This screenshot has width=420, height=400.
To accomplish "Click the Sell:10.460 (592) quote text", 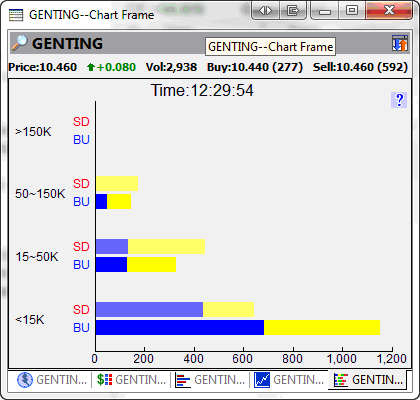I will [360, 67].
